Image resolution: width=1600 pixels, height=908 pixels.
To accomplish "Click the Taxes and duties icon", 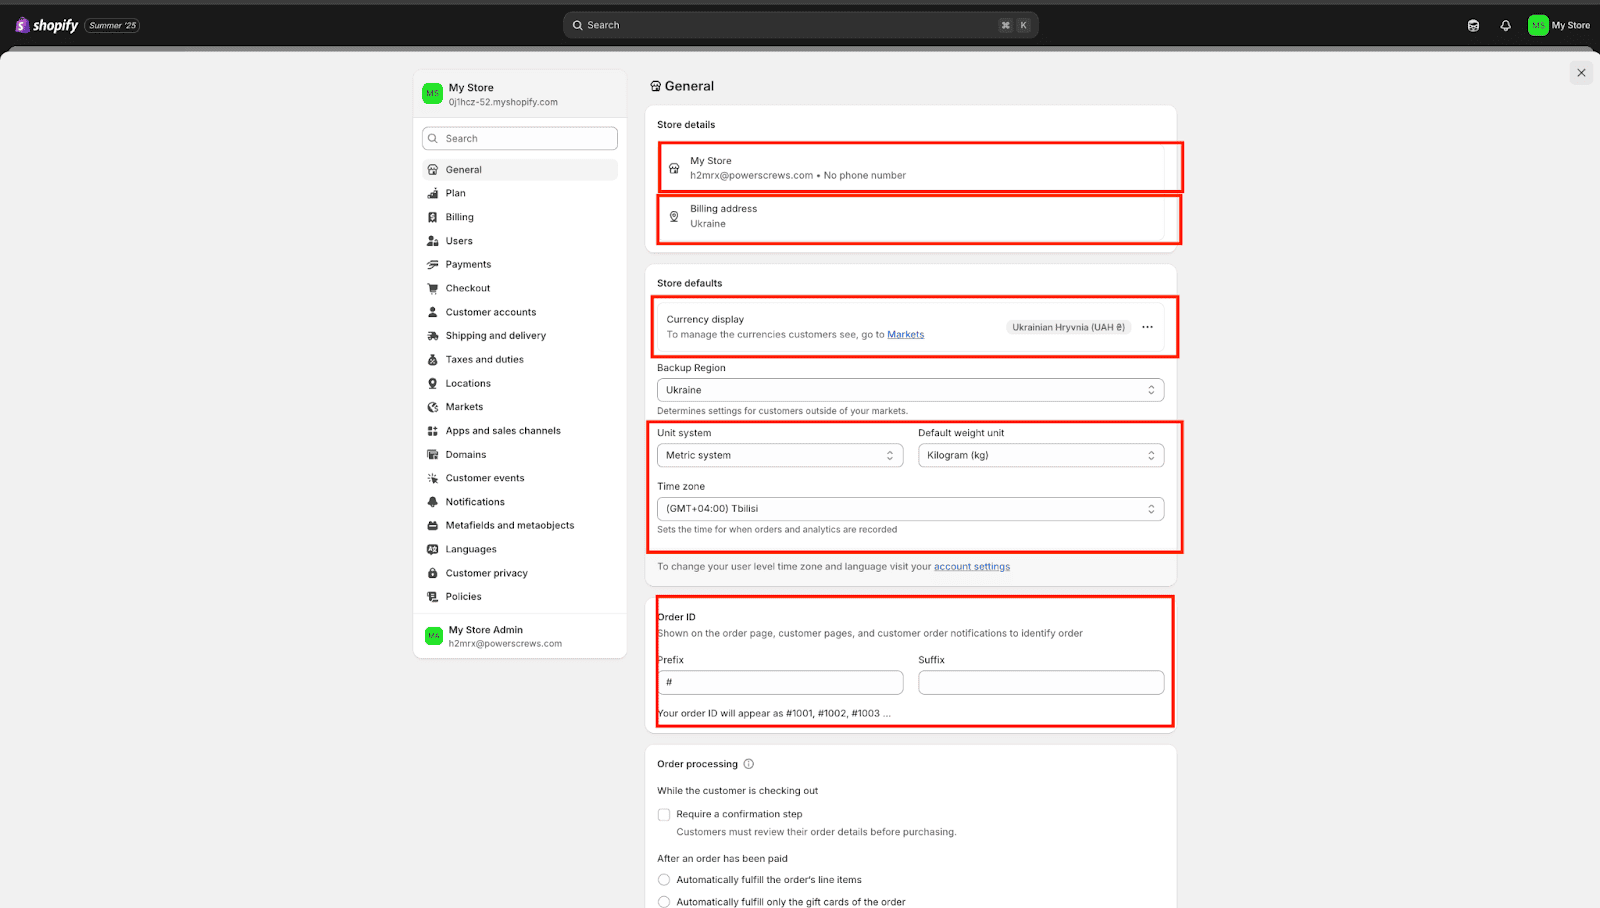I will point(433,360).
